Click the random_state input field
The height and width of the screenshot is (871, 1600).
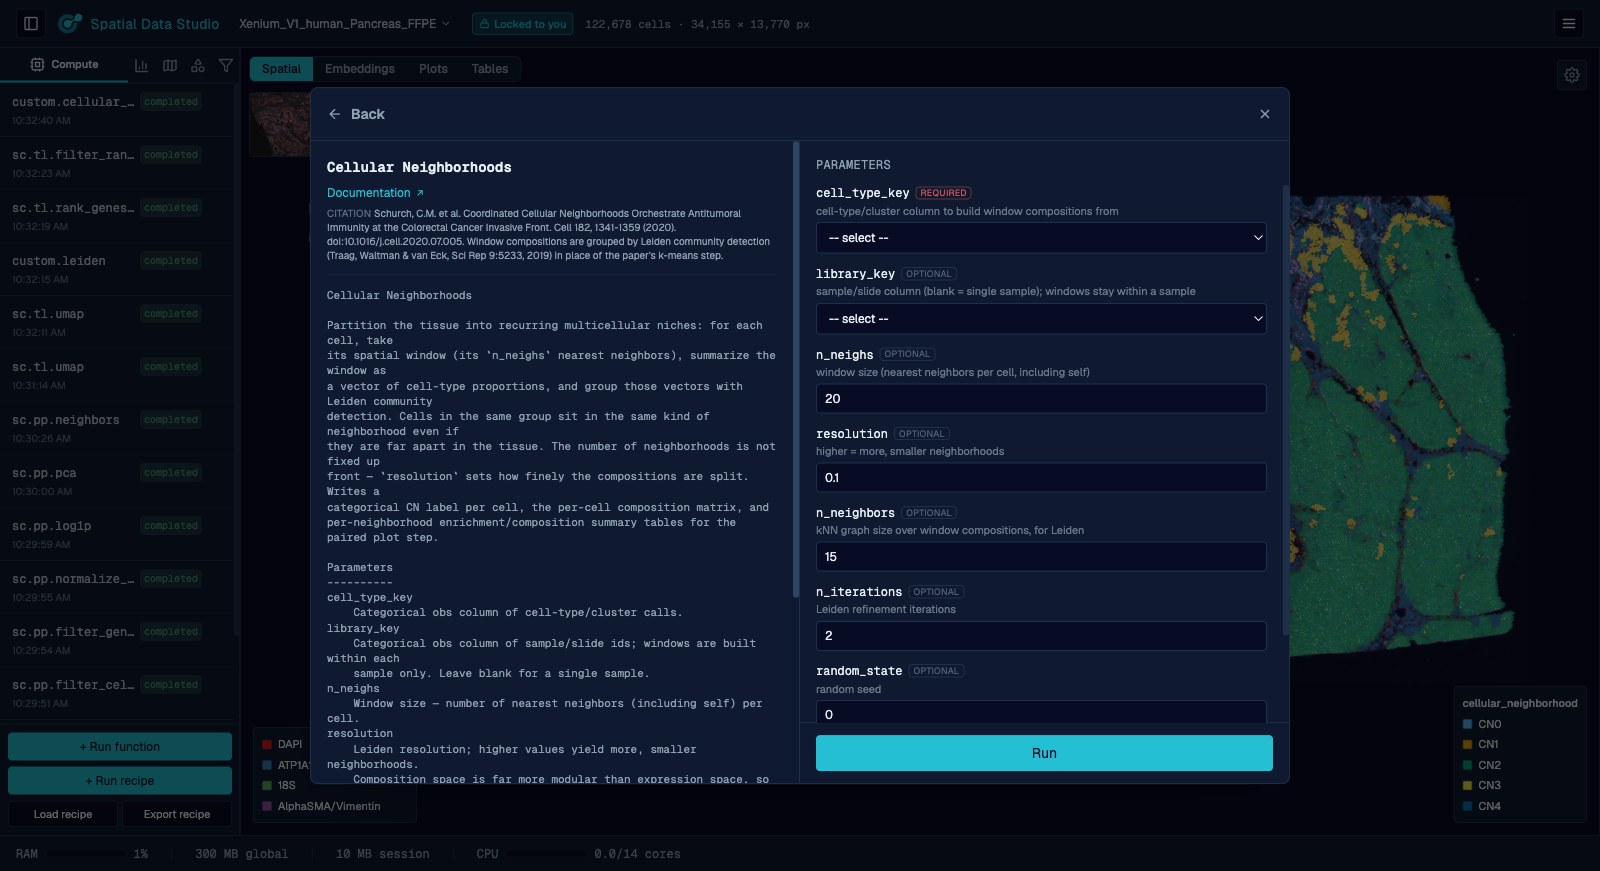click(x=1041, y=712)
